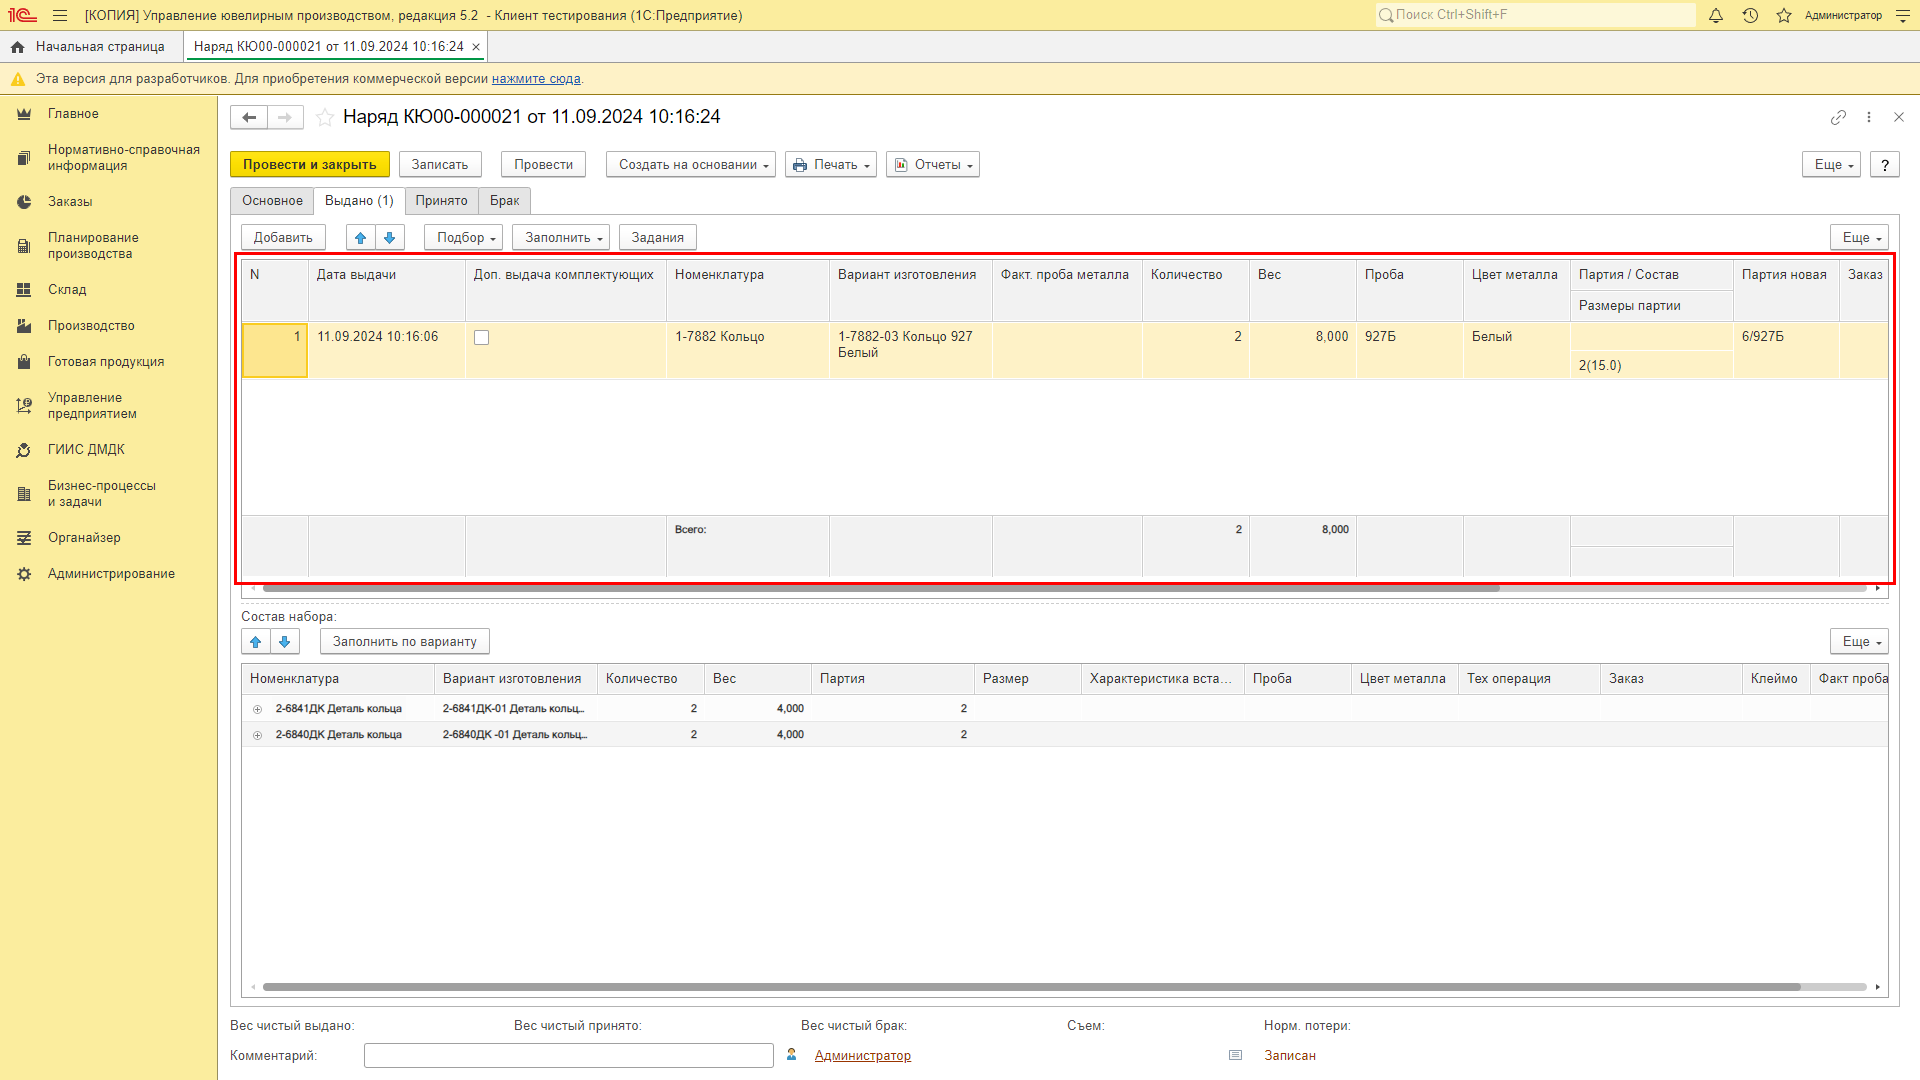Open notifications bell
This screenshot has height=1080, width=1920.
(1716, 15)
